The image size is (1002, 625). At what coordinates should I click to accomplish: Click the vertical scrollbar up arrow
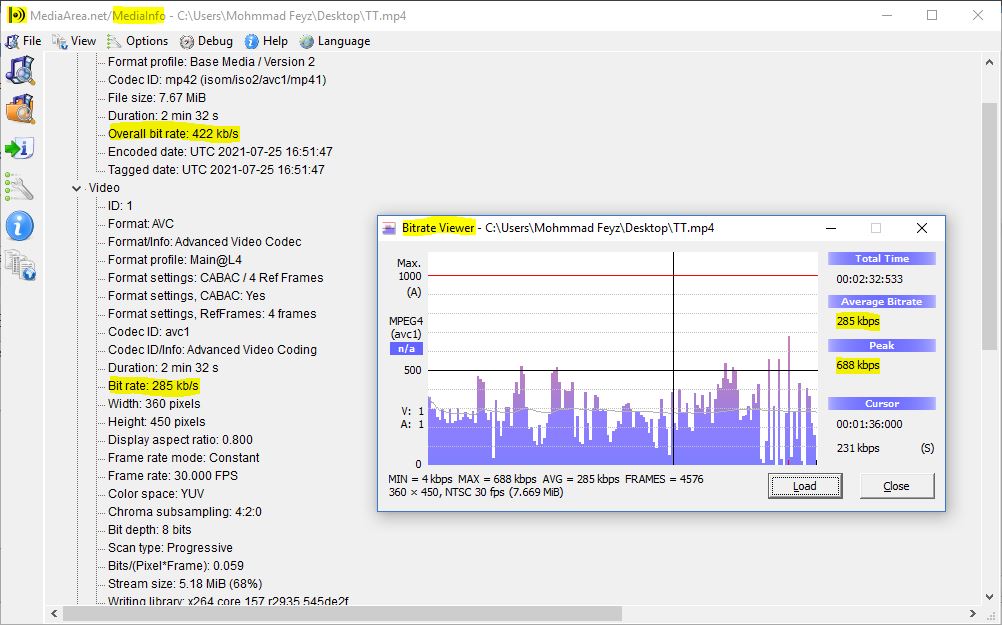point(989,63)
